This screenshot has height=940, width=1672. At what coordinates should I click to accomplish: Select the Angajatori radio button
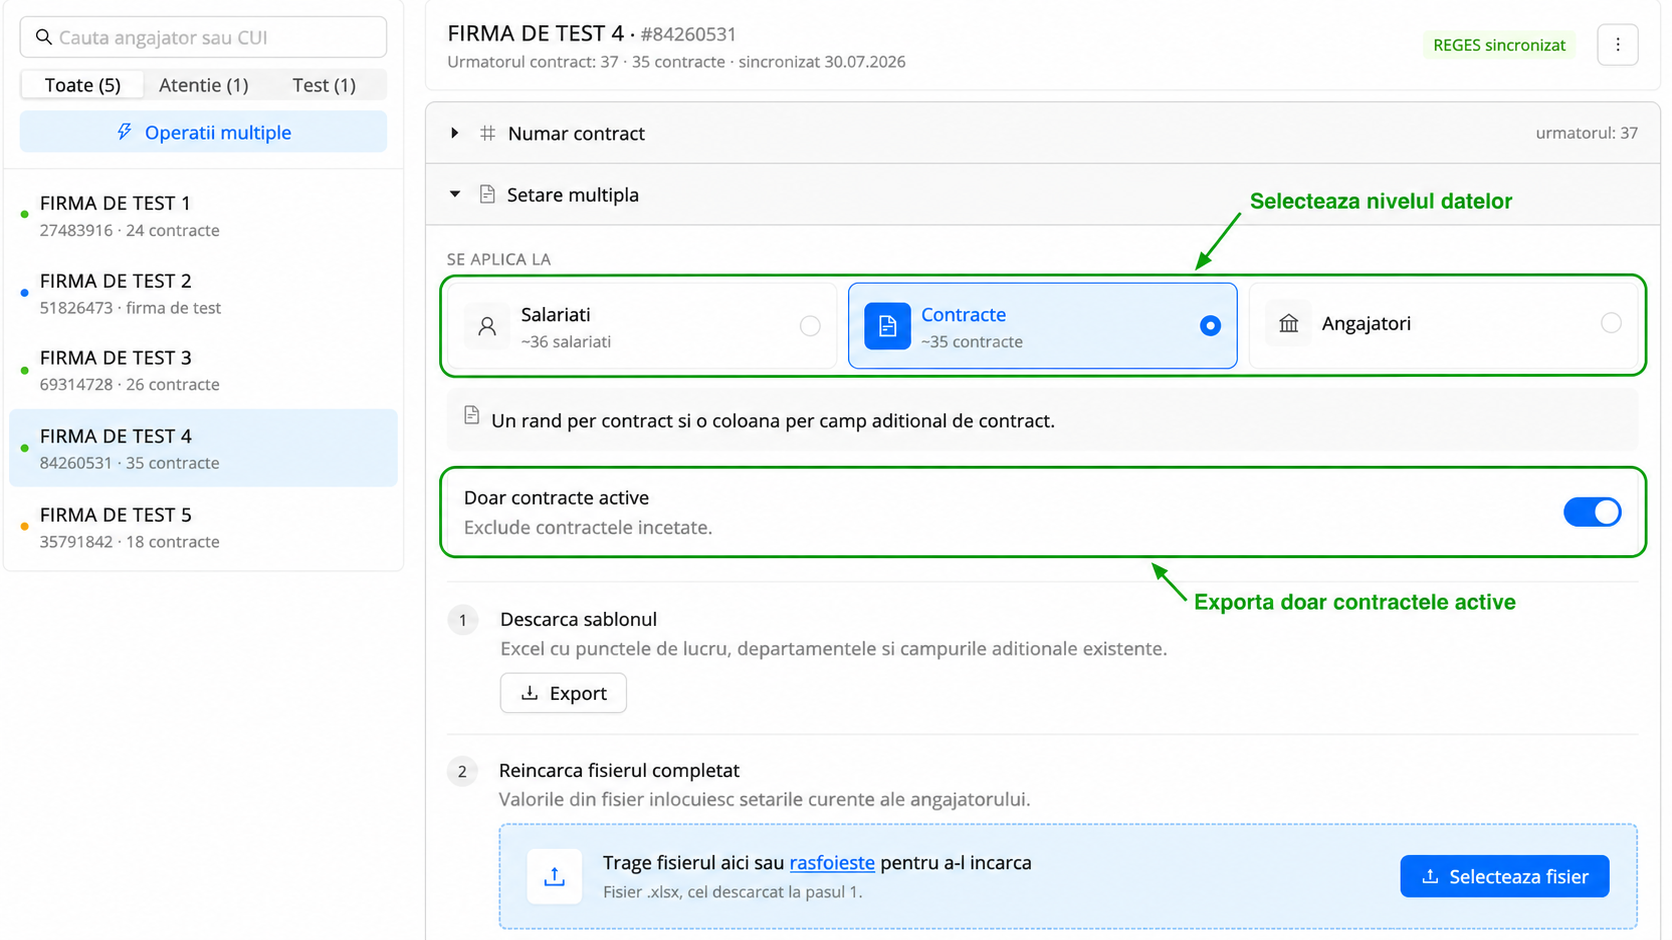click(x=1611, y=323)
